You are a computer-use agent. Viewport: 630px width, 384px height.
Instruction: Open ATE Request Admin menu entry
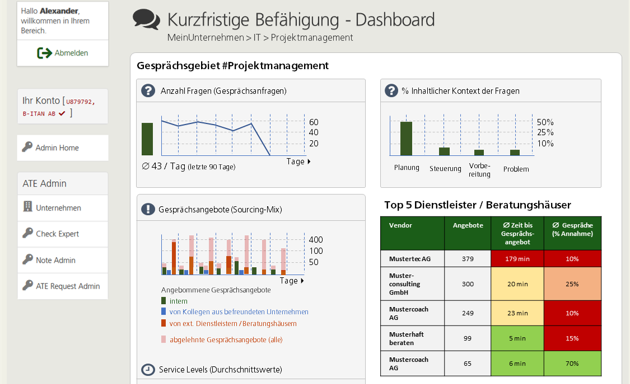[63, 286]
